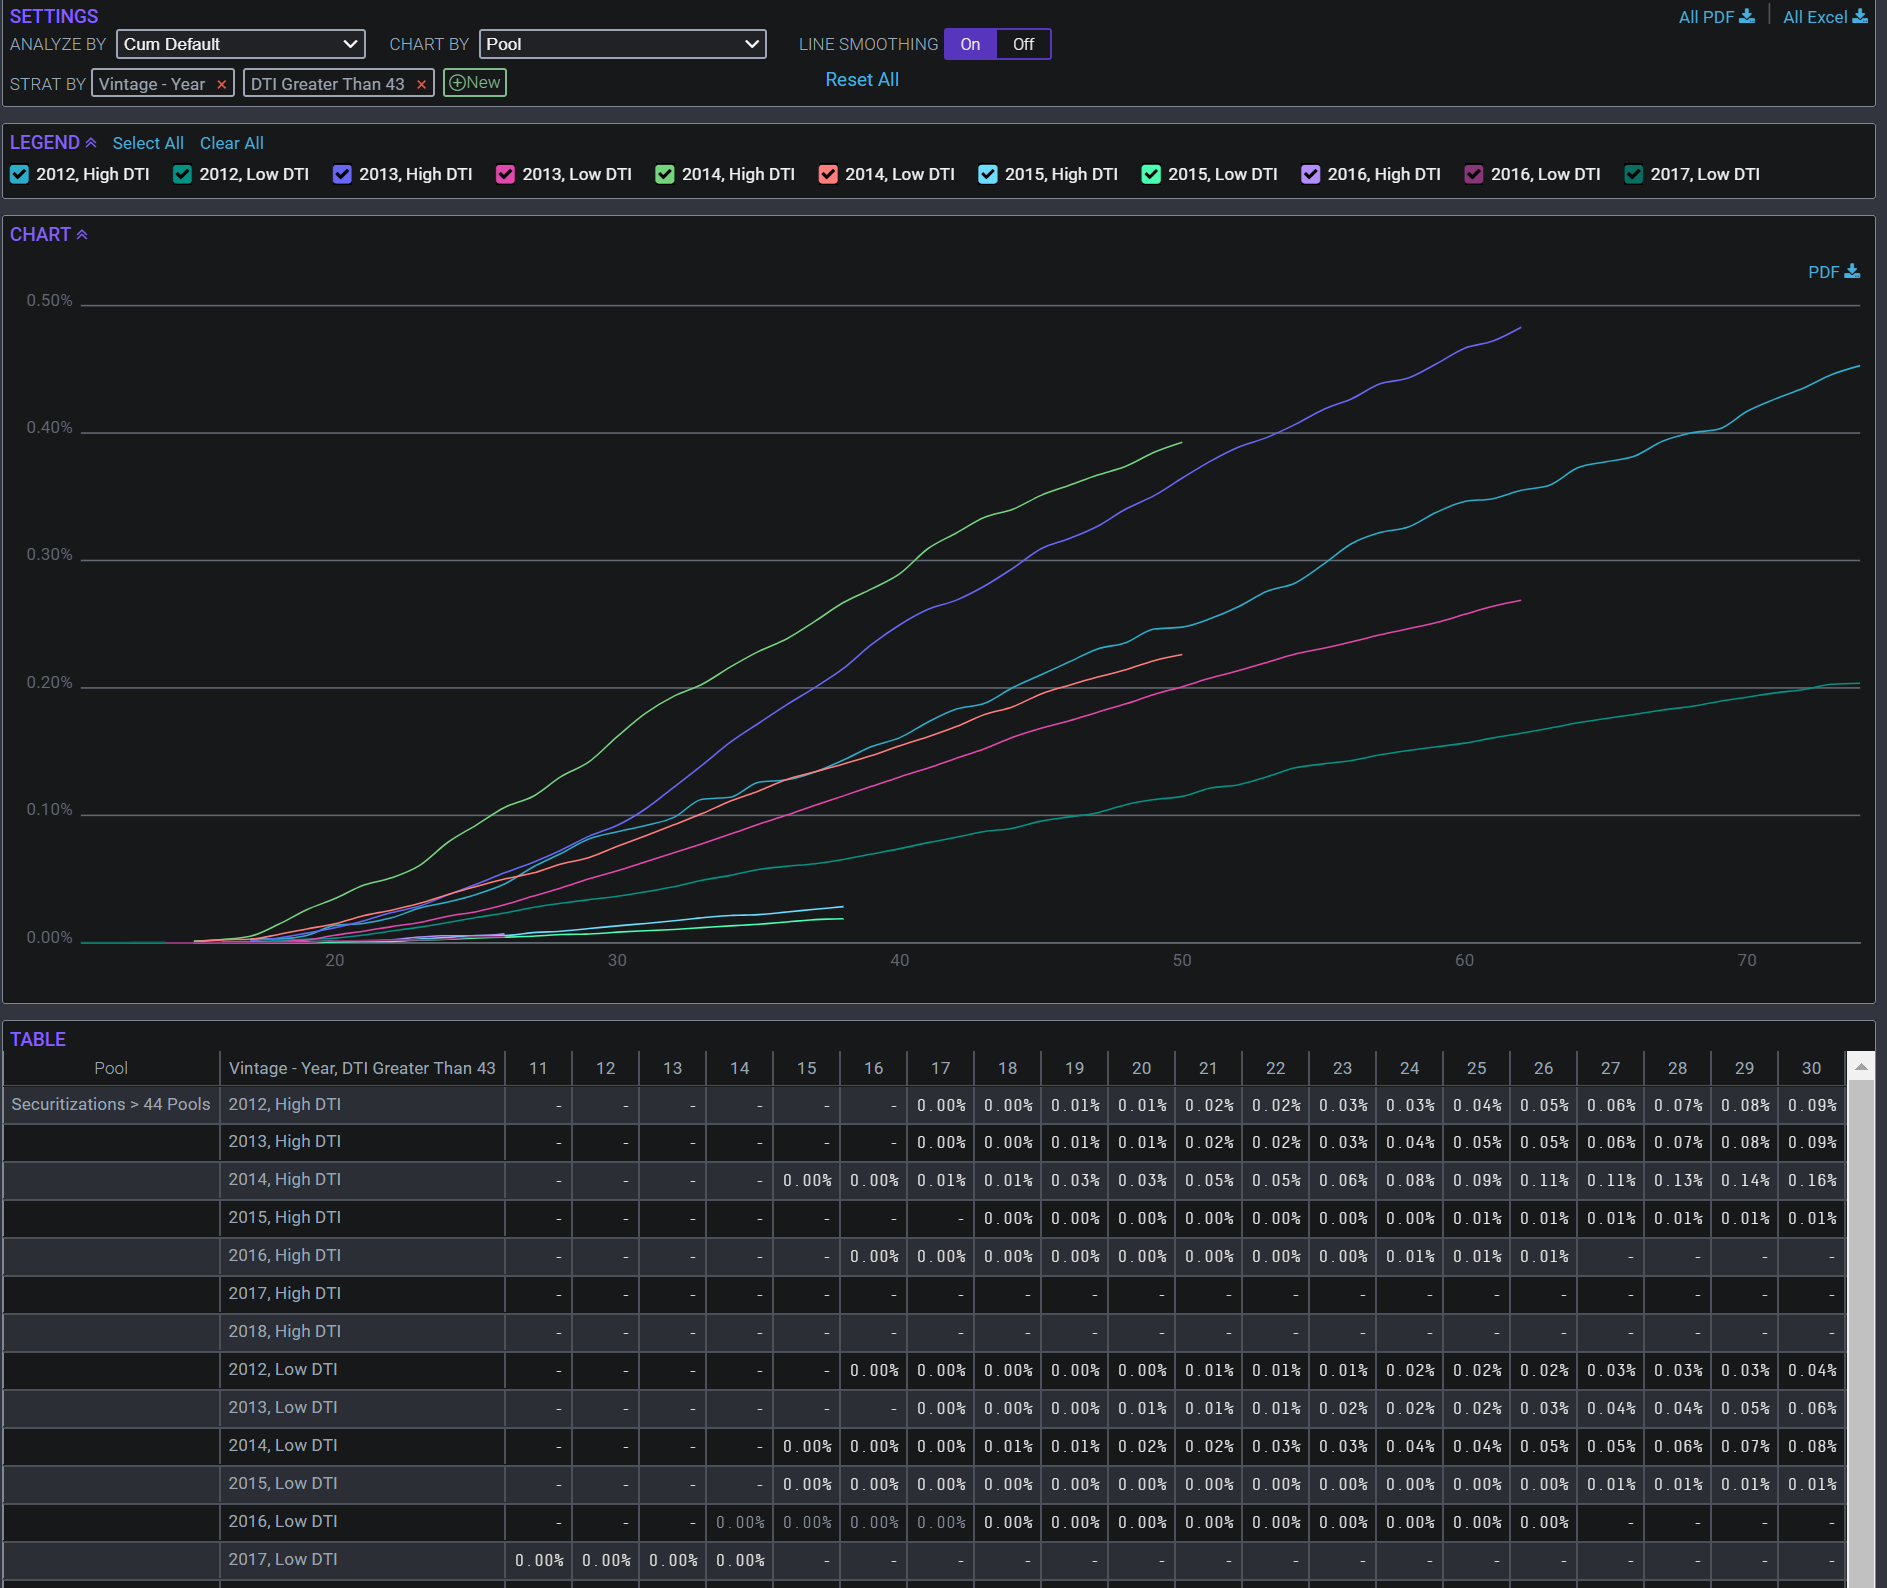The image size is (1887, 1588).
Task: Open the Analyze By dropdown
Action: [x=240, y=44]
